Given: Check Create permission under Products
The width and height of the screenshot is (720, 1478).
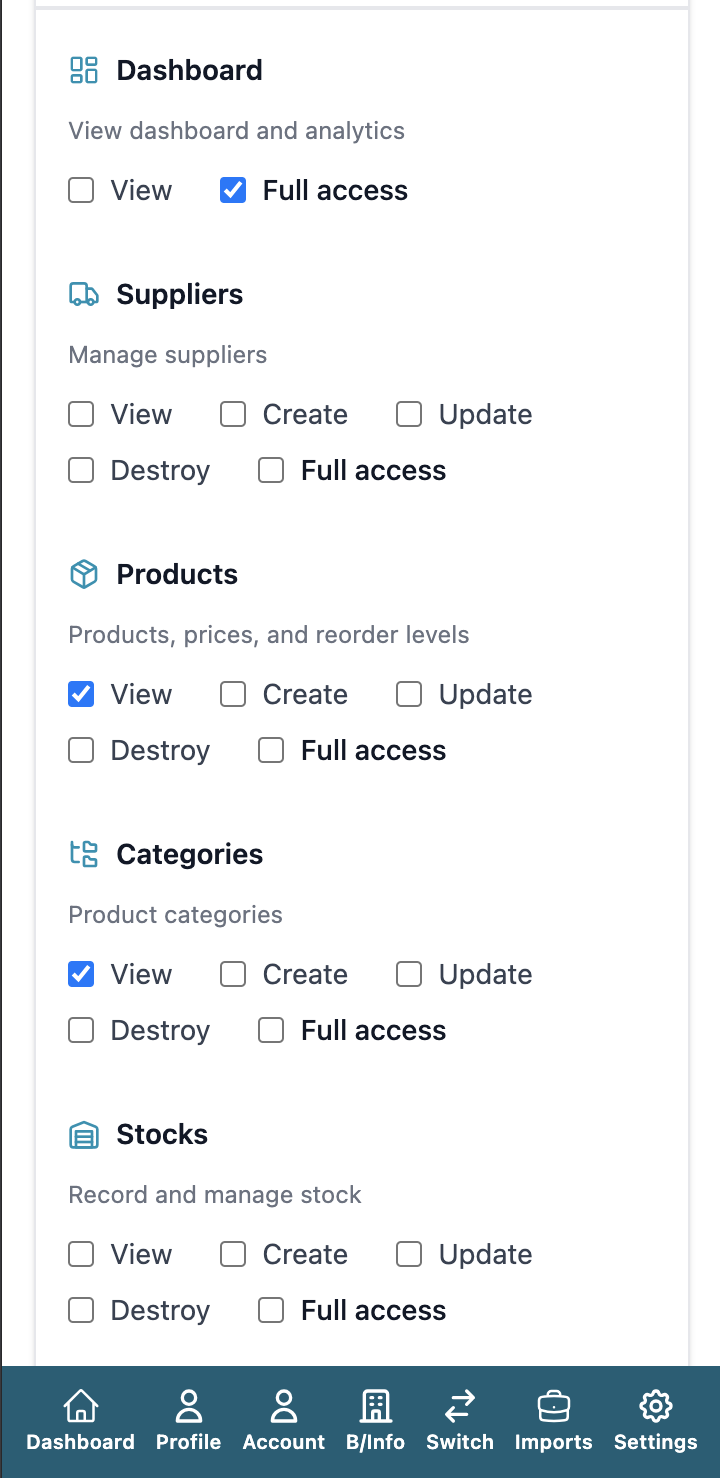Looking at the screenshot, I should tap(232, 694).
